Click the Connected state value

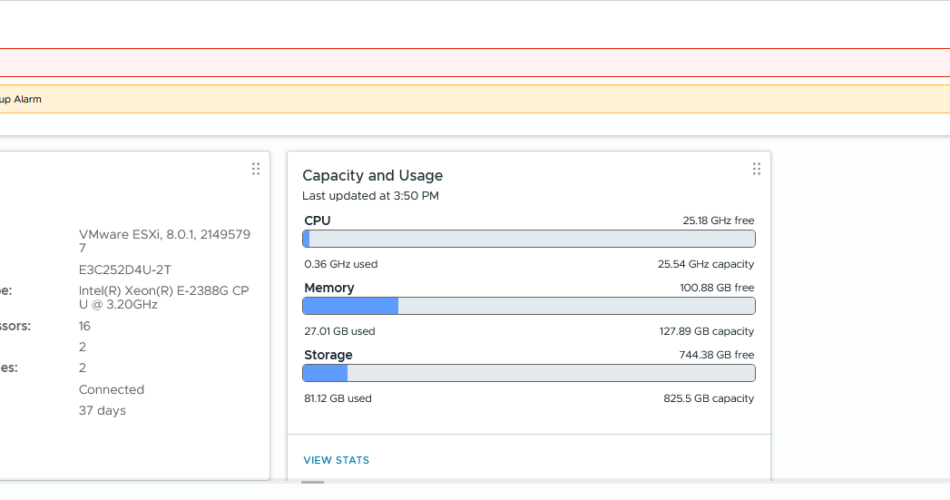pyautogui.click(x=111, y=390)
